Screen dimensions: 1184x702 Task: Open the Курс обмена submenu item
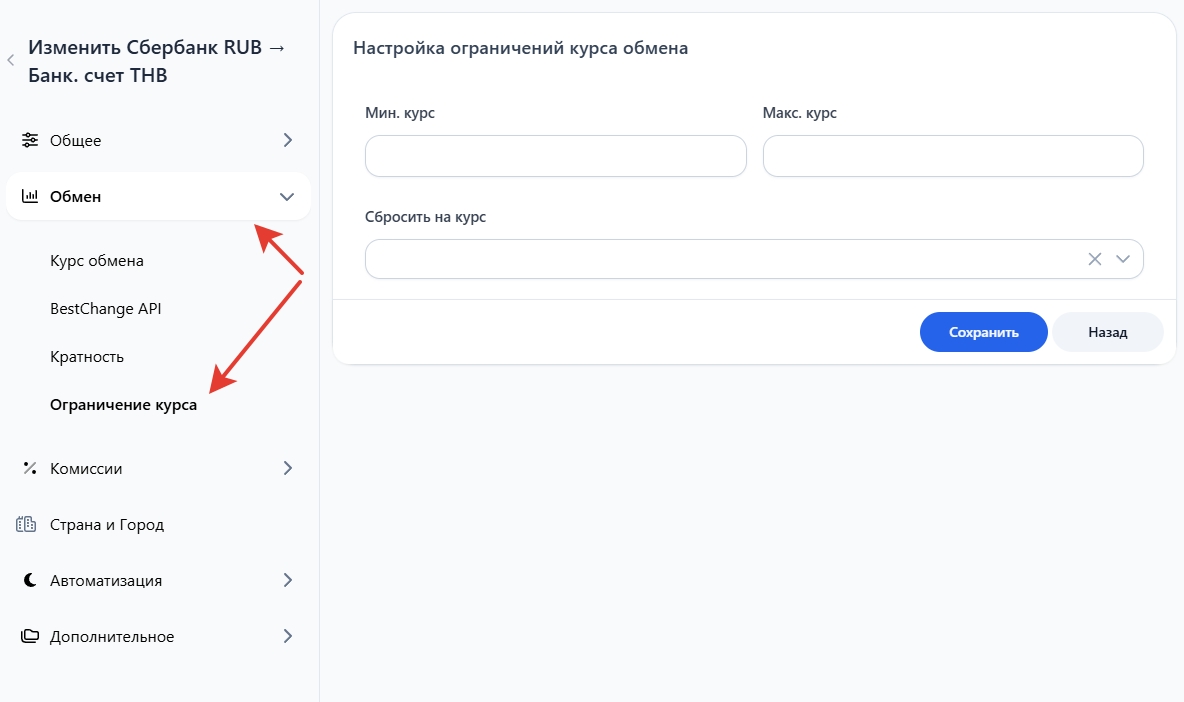click(97, 261)
